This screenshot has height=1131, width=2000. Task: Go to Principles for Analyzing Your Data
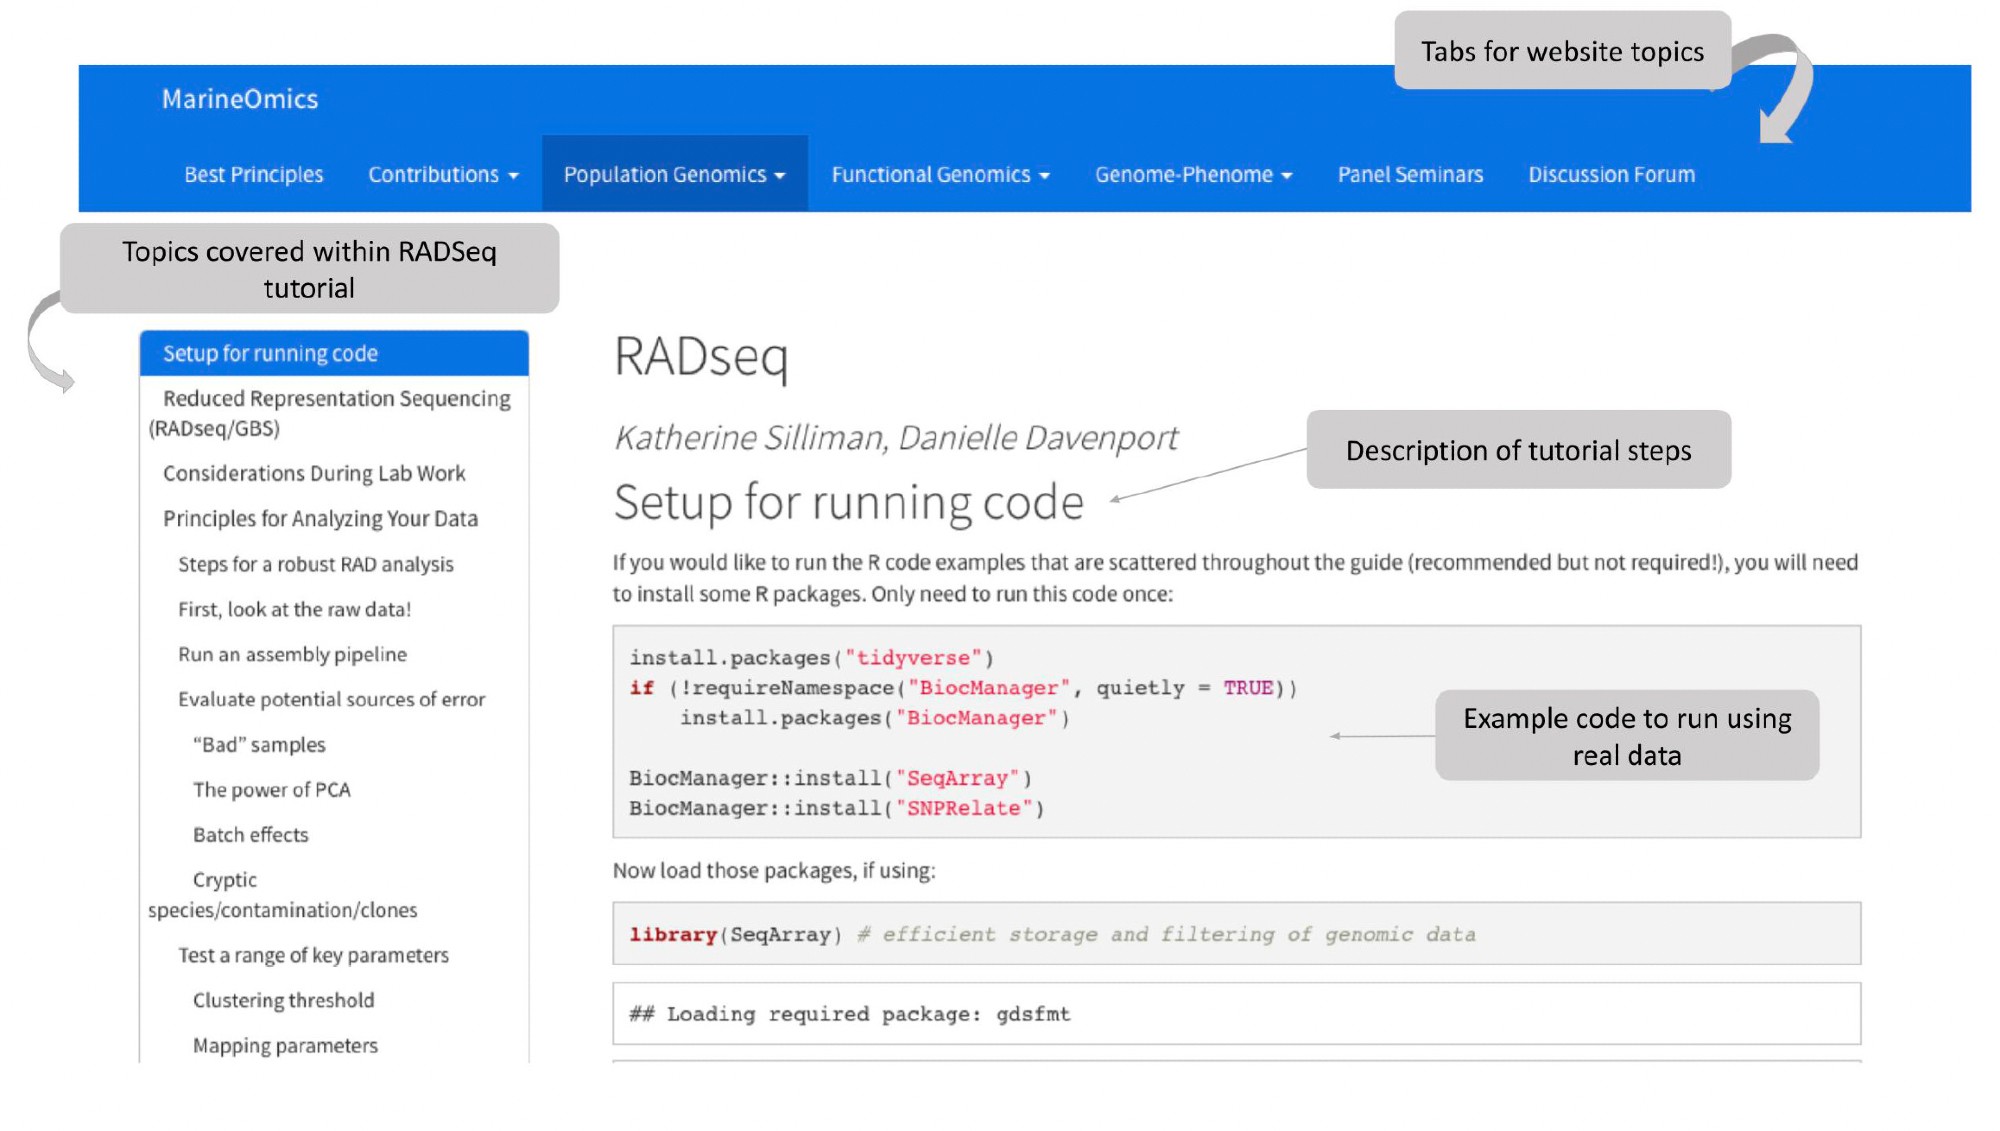coord(320,519)
